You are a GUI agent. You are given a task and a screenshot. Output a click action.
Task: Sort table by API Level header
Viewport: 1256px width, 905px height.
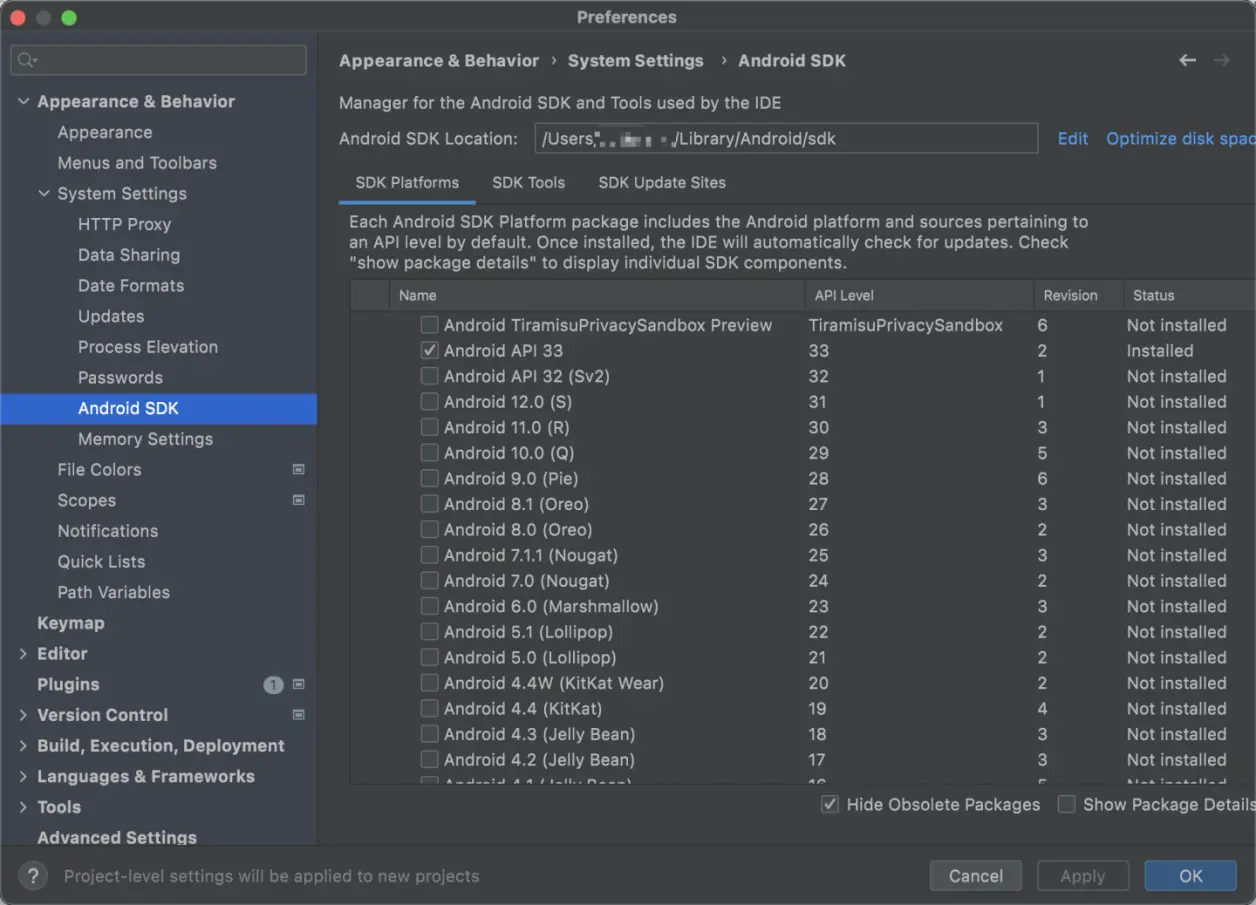coord(919,295)
